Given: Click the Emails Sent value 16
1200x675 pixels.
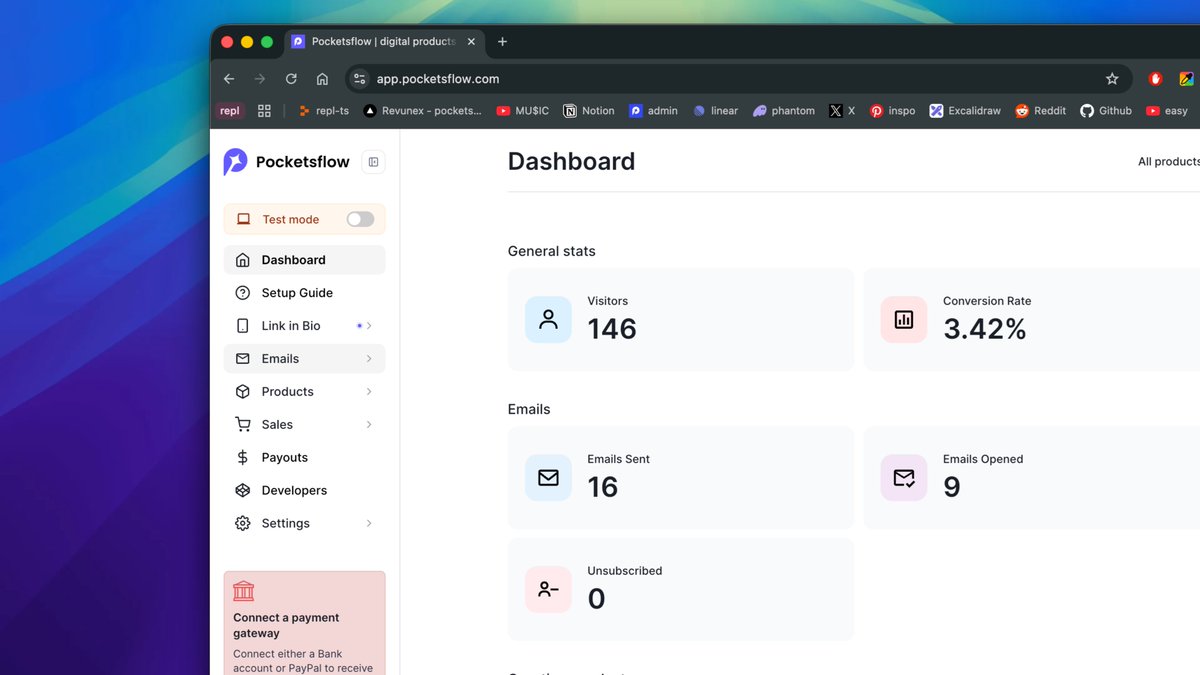Looking at the screenshot, I should 603,487.
